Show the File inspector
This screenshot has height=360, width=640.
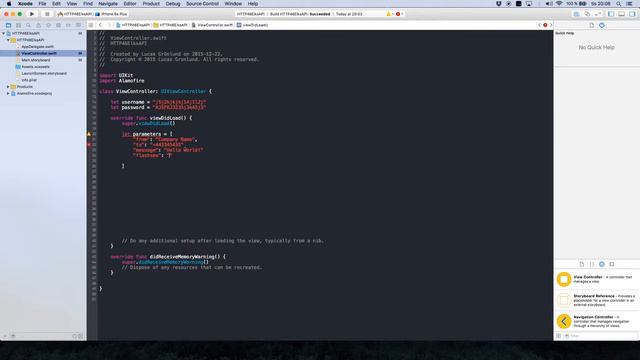pos(591,25)
